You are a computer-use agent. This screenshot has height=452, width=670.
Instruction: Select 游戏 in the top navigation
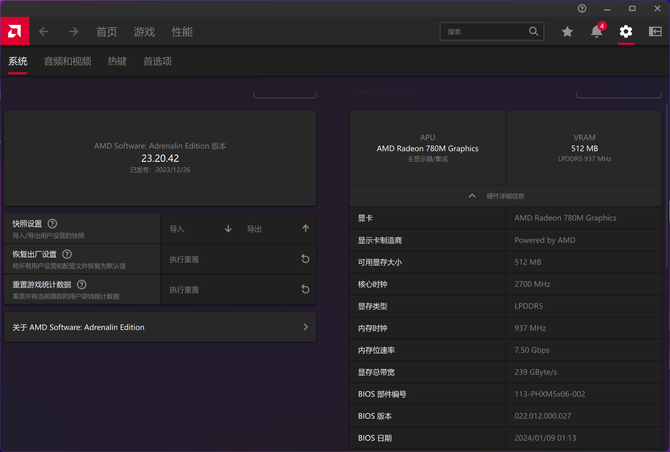[x=144, y=32]
